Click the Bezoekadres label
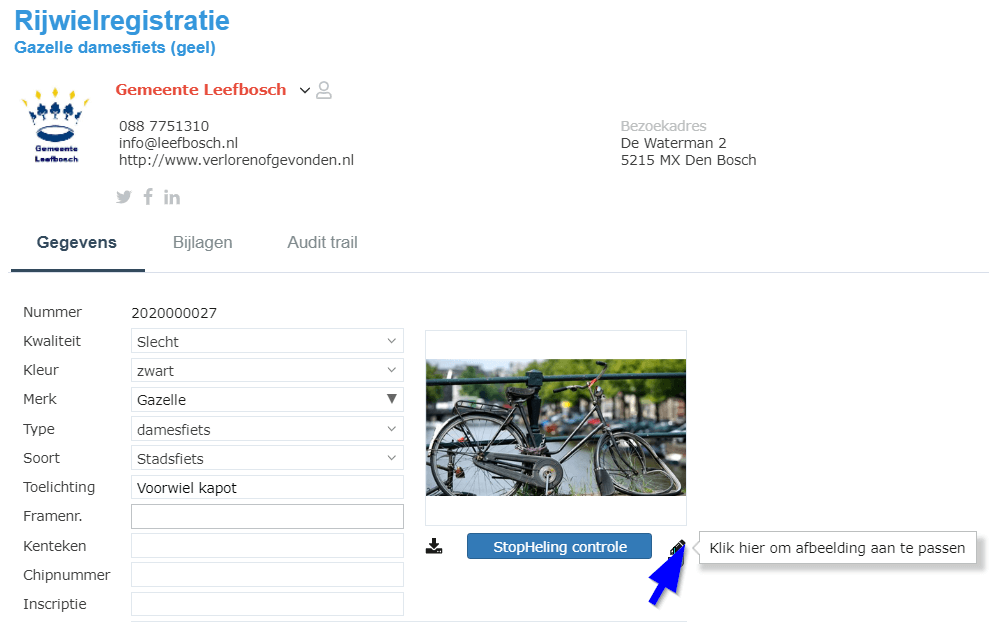This screenshot has height=622, width=989. coord(664,126)
